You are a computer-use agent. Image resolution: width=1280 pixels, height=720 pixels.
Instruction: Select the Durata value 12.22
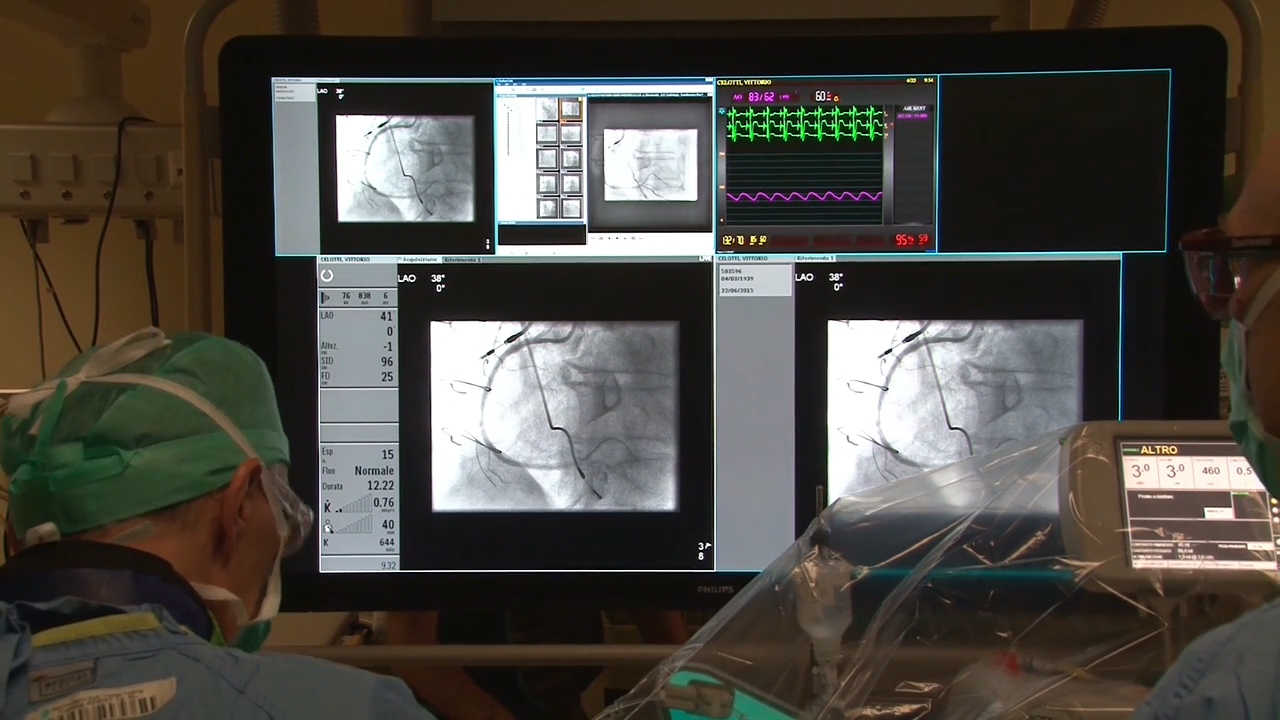tap(380, 486)
